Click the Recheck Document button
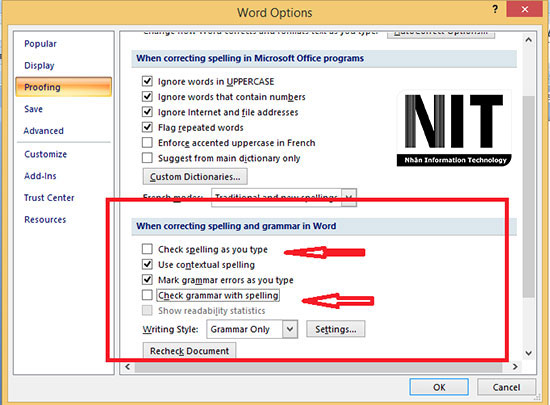Viewport: 550px width, 405px height. pyautogui.click(x=189, y=351)
